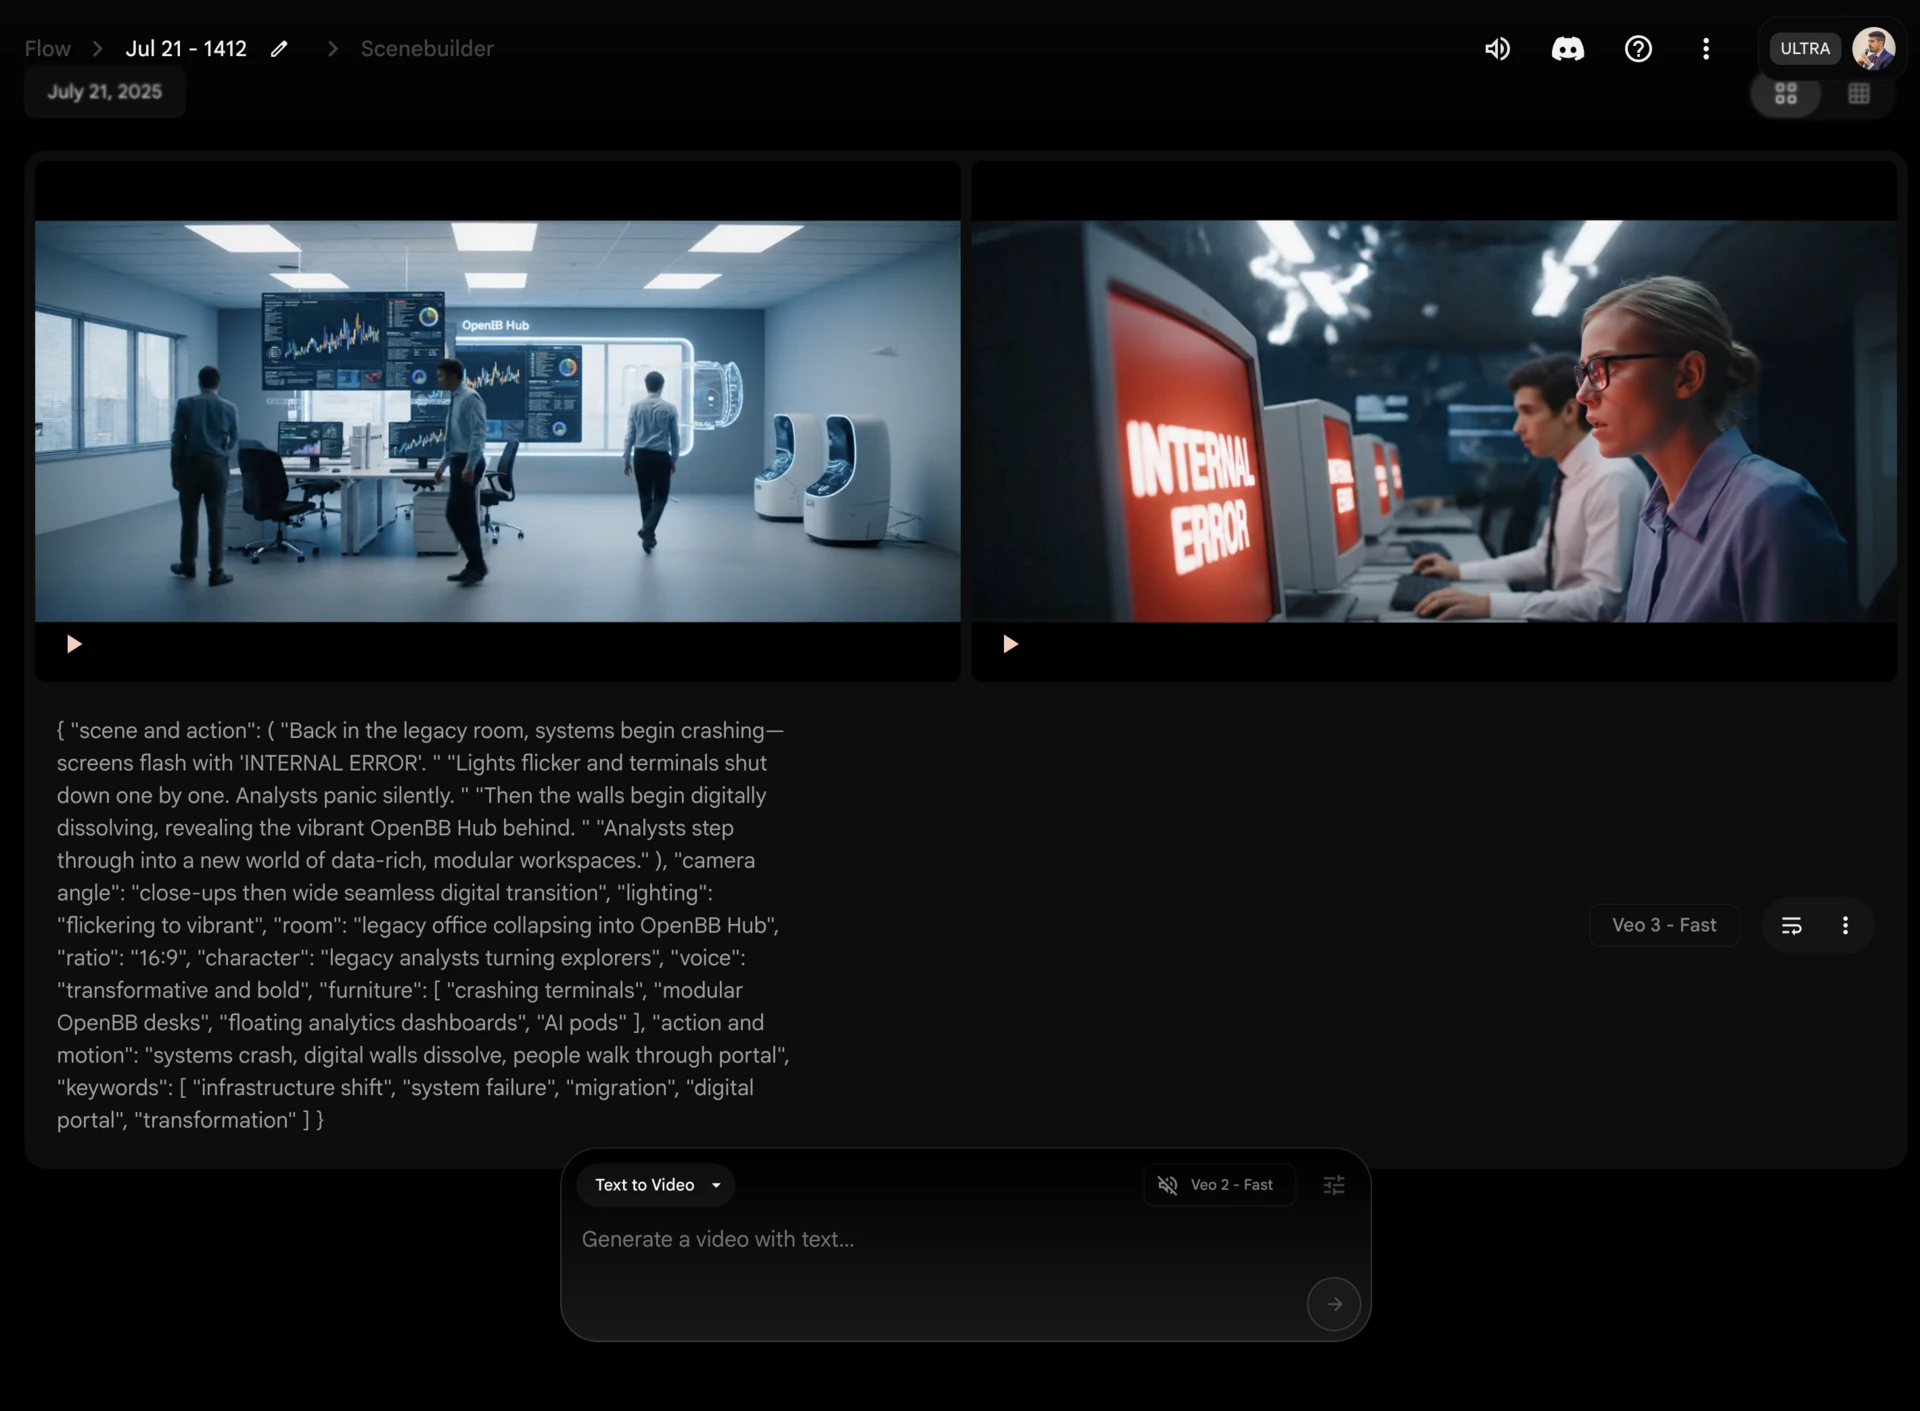
Task: Click the reuse prompt icon beside Veo 3 - Fast
Action: (x=1791, y=925)
